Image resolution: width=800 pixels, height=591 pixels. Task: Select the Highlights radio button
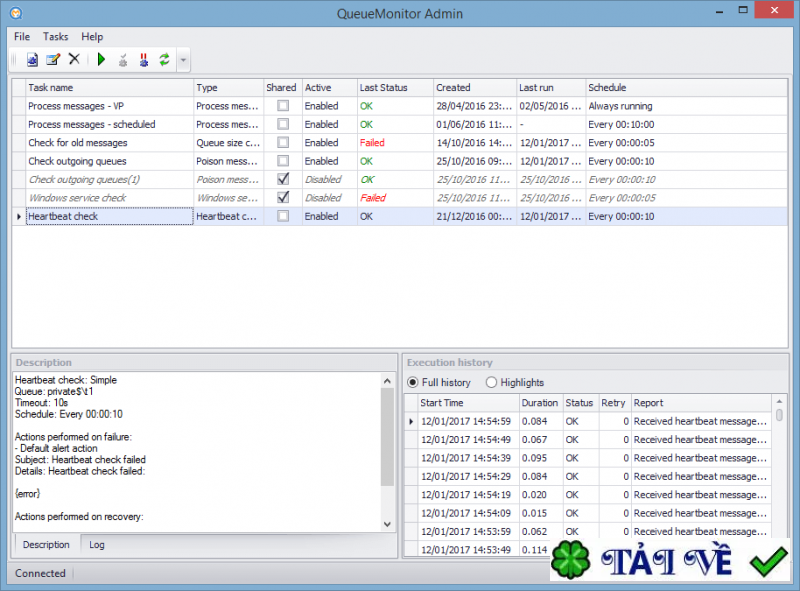pyautogui.click(x=491, y=382)
